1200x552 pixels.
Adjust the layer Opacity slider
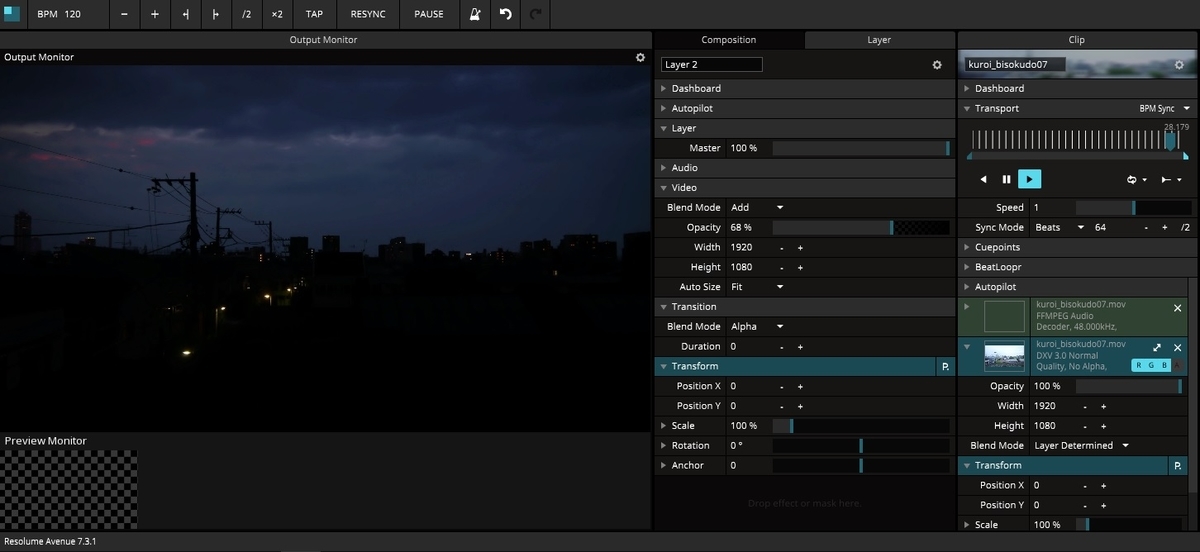(861, 228)
